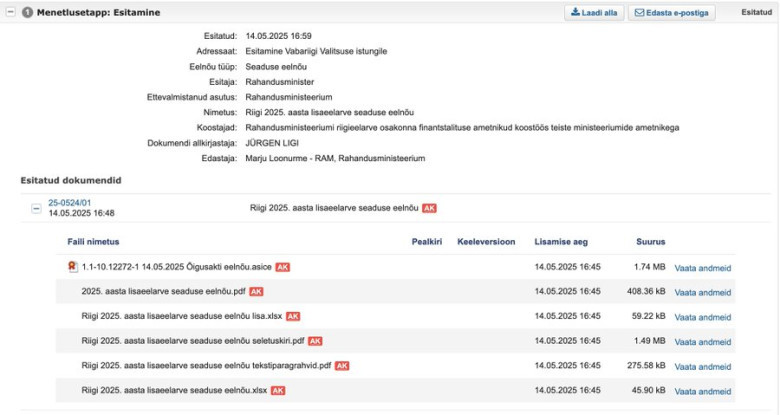The image size is (780, 415).
Task: Click Vaata andmeid for the asice file
Action: click(702, 268)
